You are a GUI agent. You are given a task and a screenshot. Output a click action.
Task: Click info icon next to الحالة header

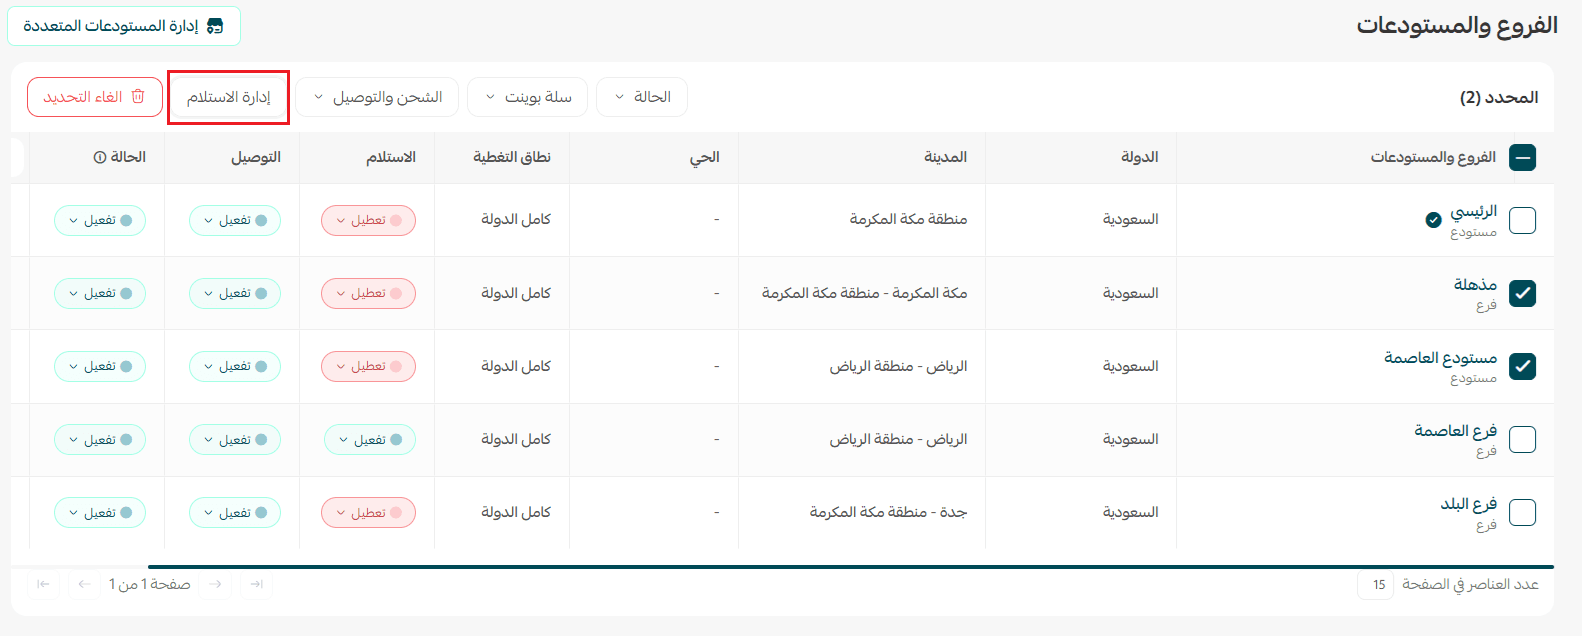[99, 157]
